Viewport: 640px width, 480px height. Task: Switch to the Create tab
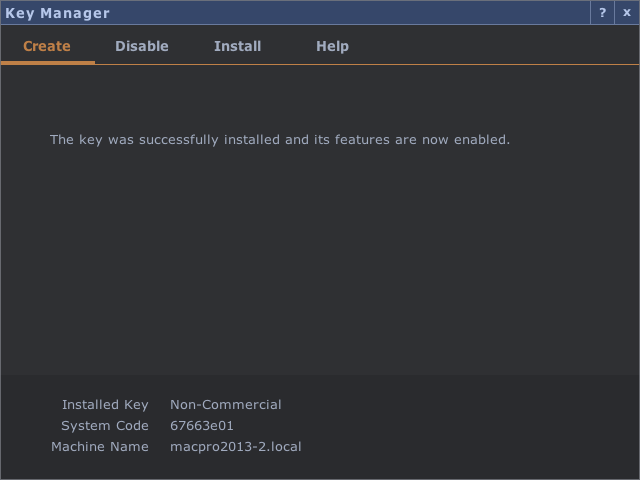click(x=47, y=46)
